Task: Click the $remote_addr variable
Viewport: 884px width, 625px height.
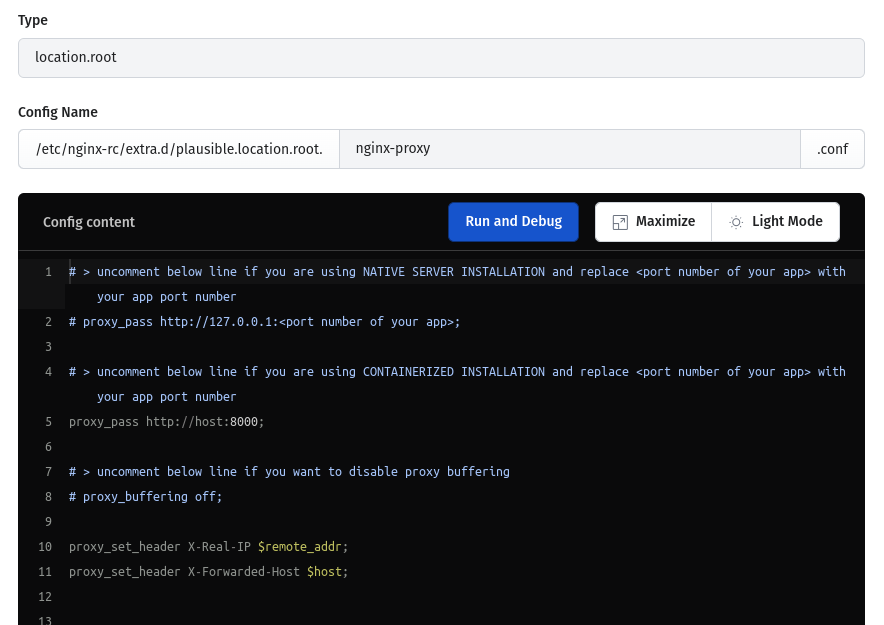Action: pyautogui.click(x=299, y=547)
